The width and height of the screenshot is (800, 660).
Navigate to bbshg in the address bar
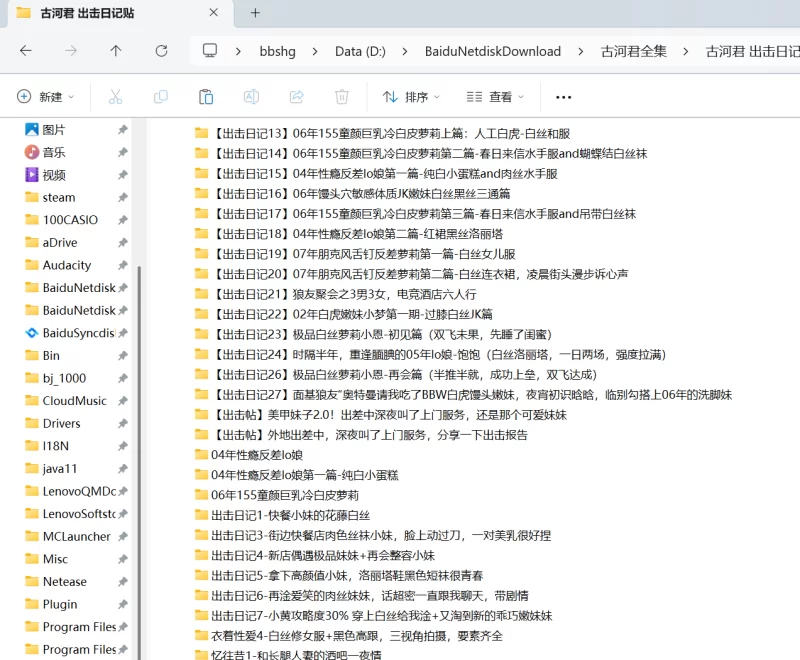click(x=278, y=52)
